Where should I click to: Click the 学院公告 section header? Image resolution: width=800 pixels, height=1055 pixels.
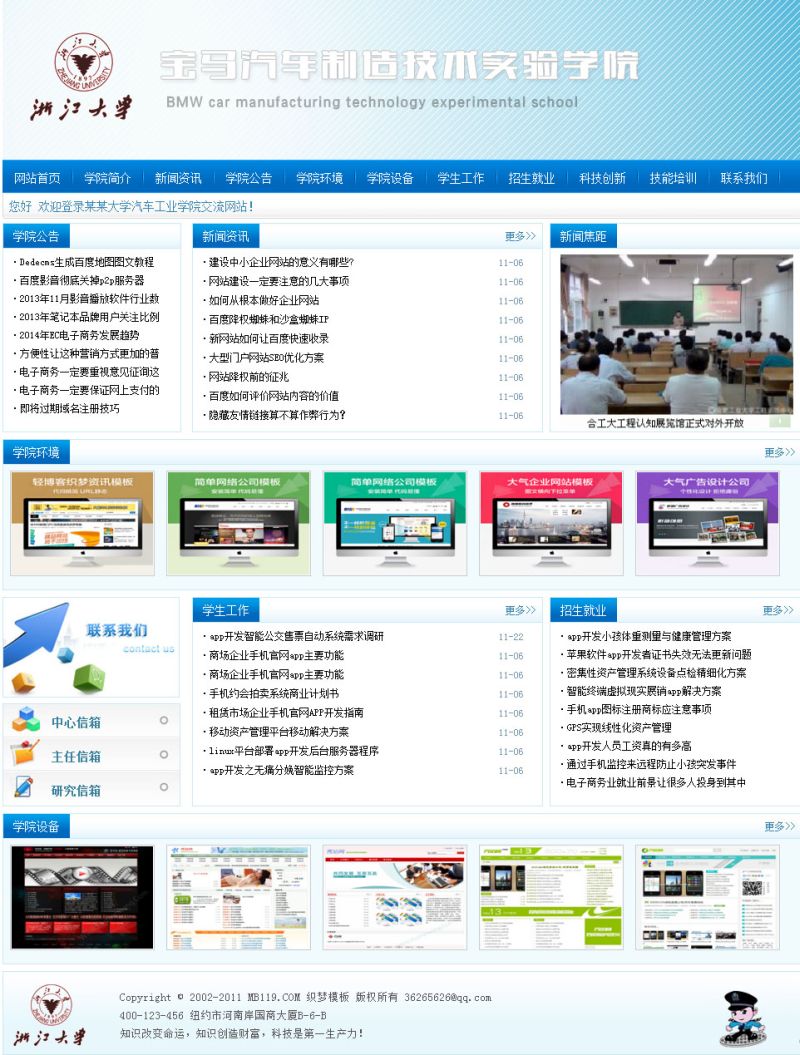(36, 236)
